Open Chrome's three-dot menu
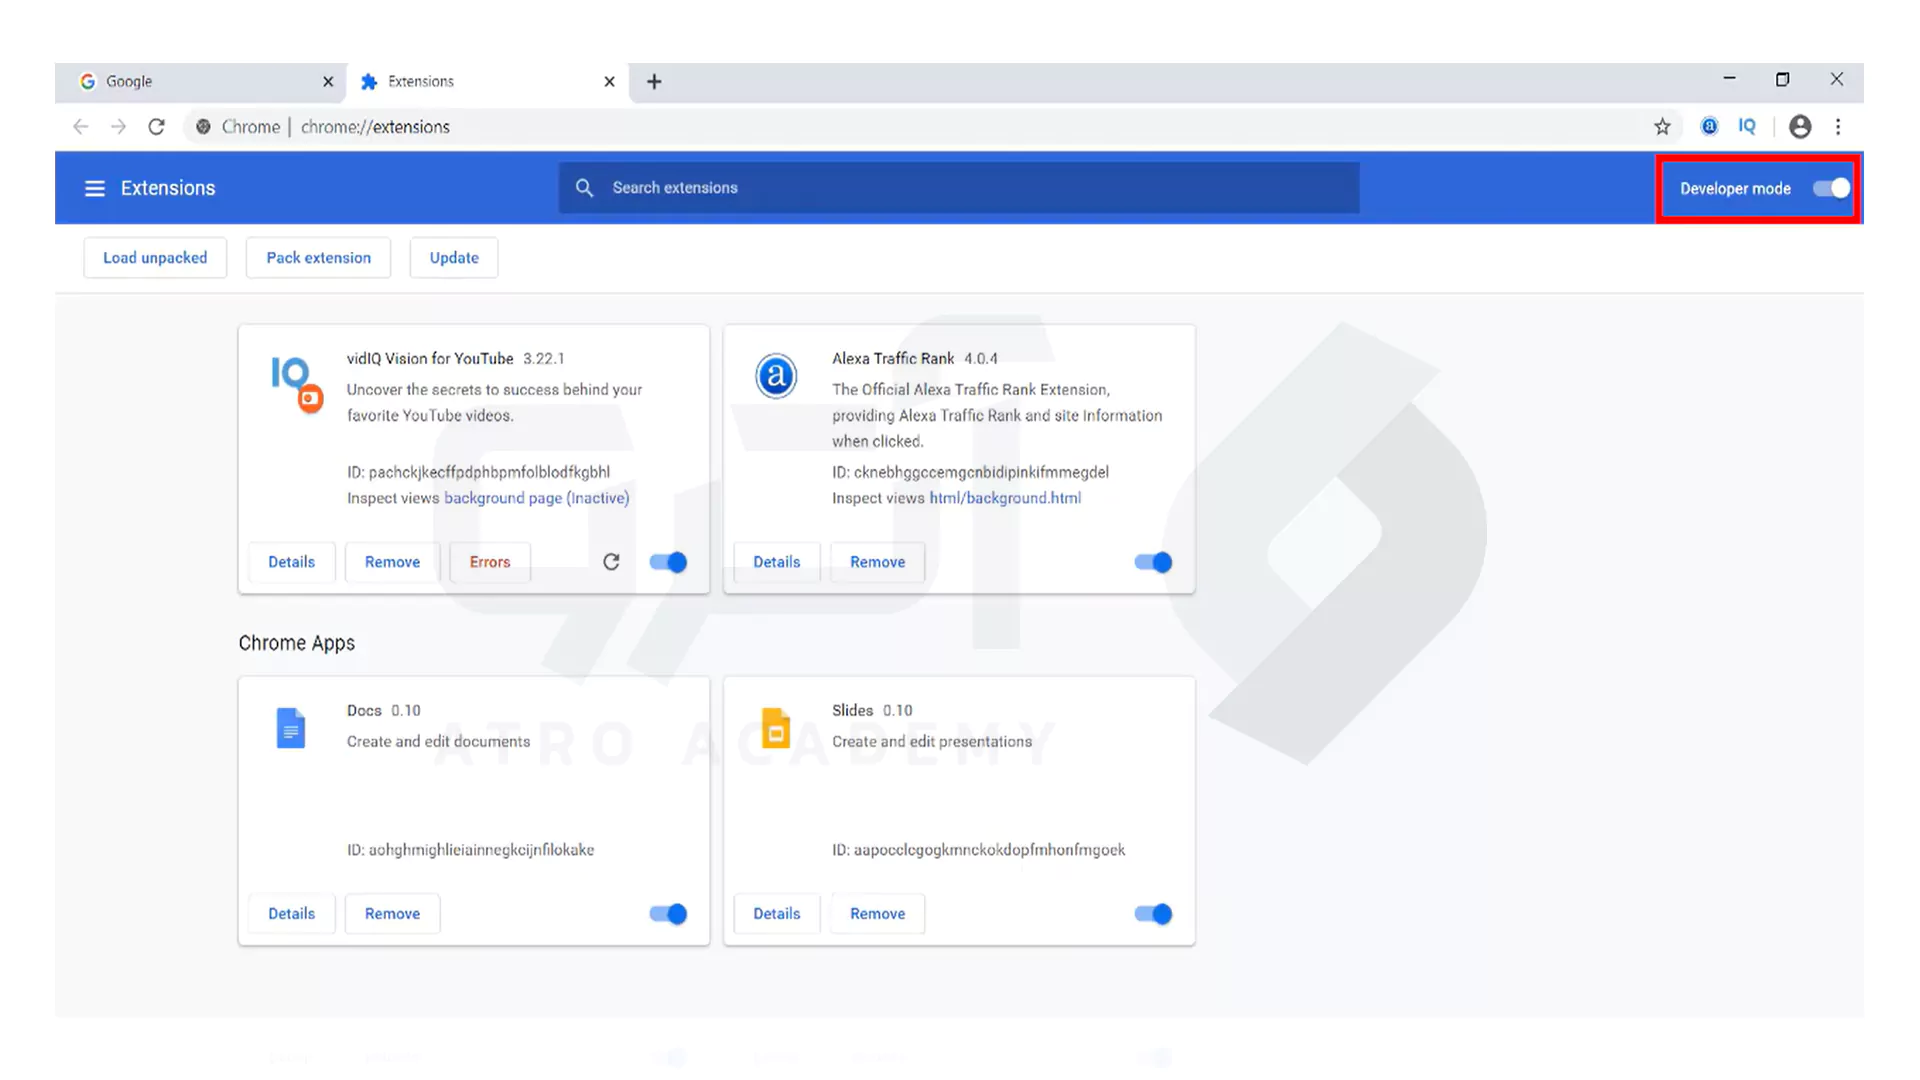The image size is (1920, 1080). [x=1838, y=127]
